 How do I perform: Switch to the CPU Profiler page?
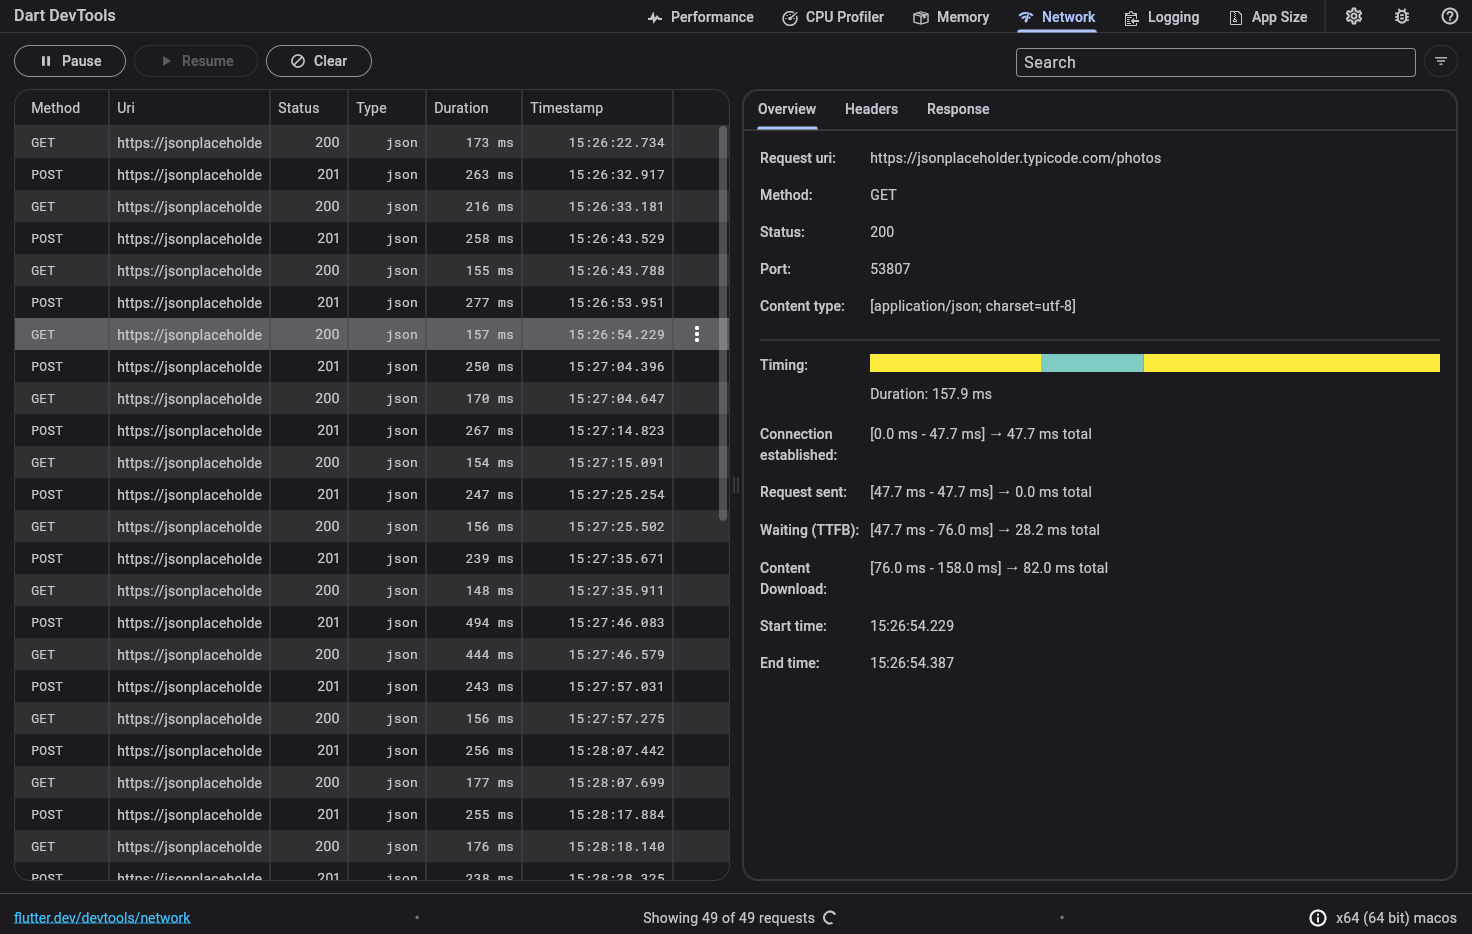[833, 16]
